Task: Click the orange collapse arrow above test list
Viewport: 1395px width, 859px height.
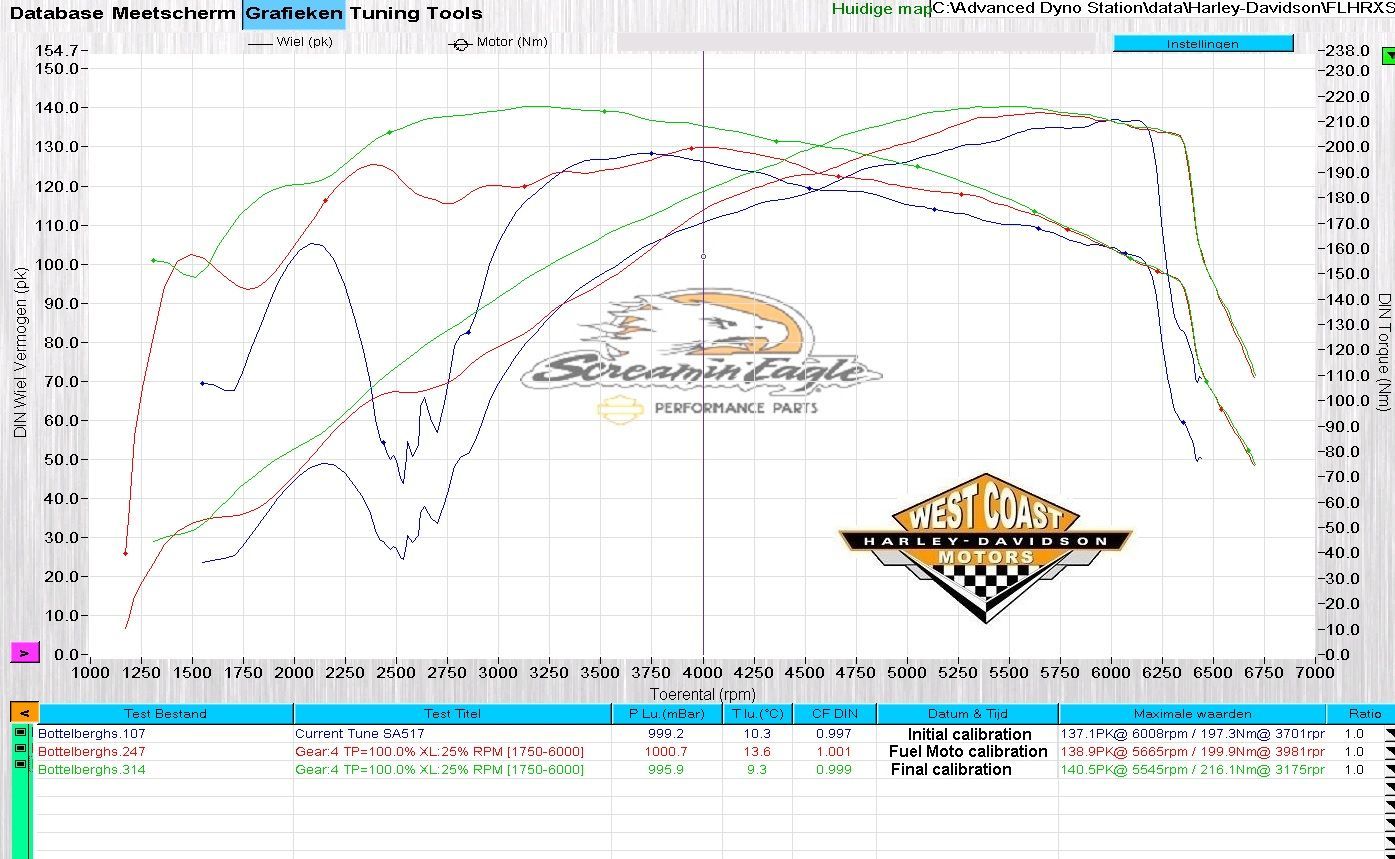Action: (x=24, y=713)
